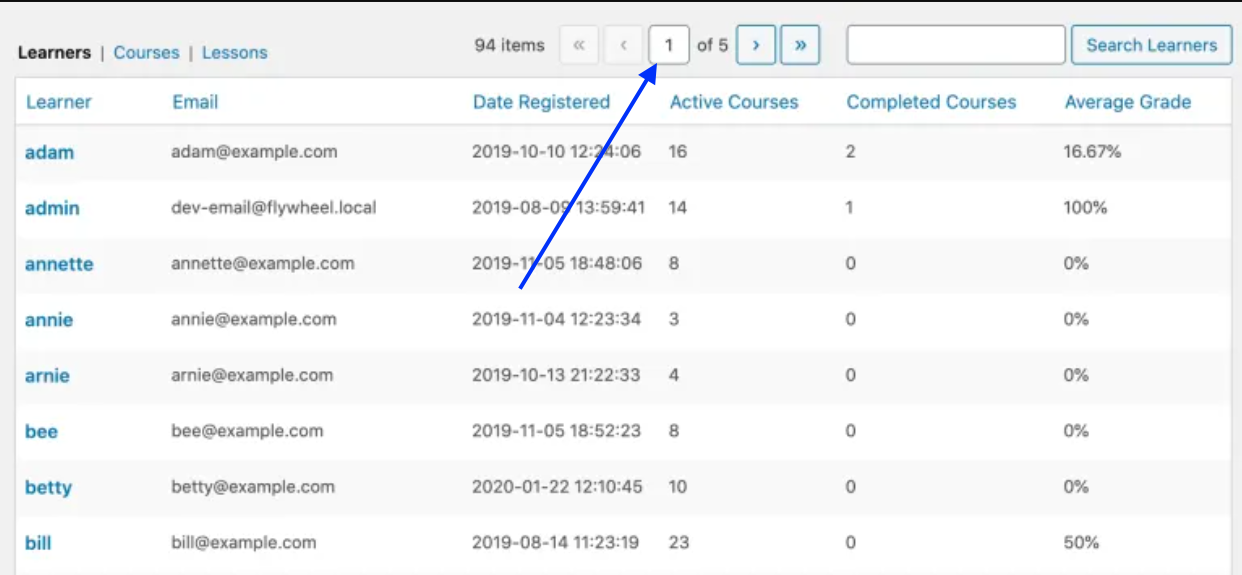Click the date 2019-10-10 12:24:06
Viewport: 1242px width, 575px height.
[x=556, y=152]
